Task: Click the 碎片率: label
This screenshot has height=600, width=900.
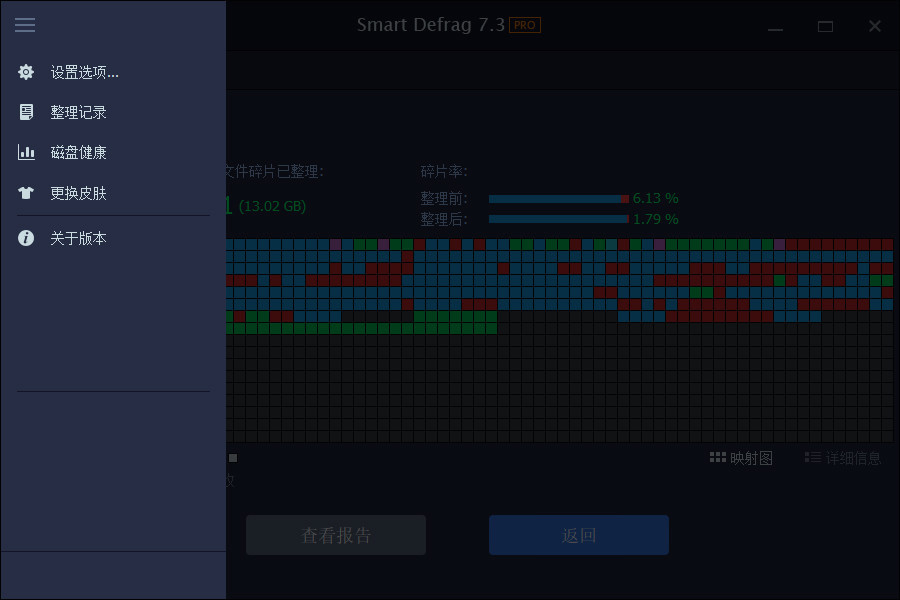Action: (x=444, y=172)
